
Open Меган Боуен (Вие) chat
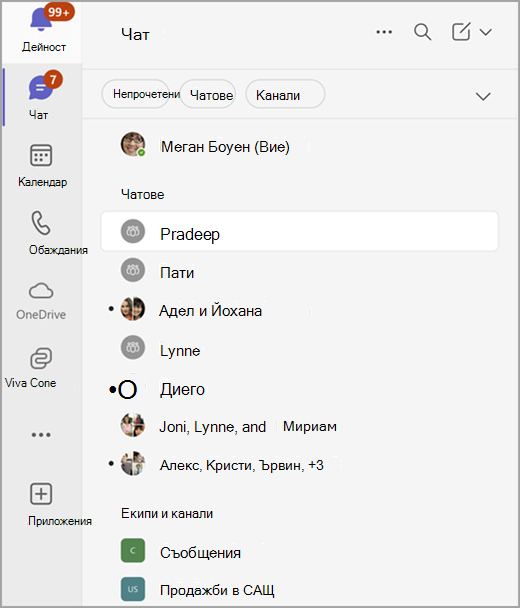coord(299,146)
